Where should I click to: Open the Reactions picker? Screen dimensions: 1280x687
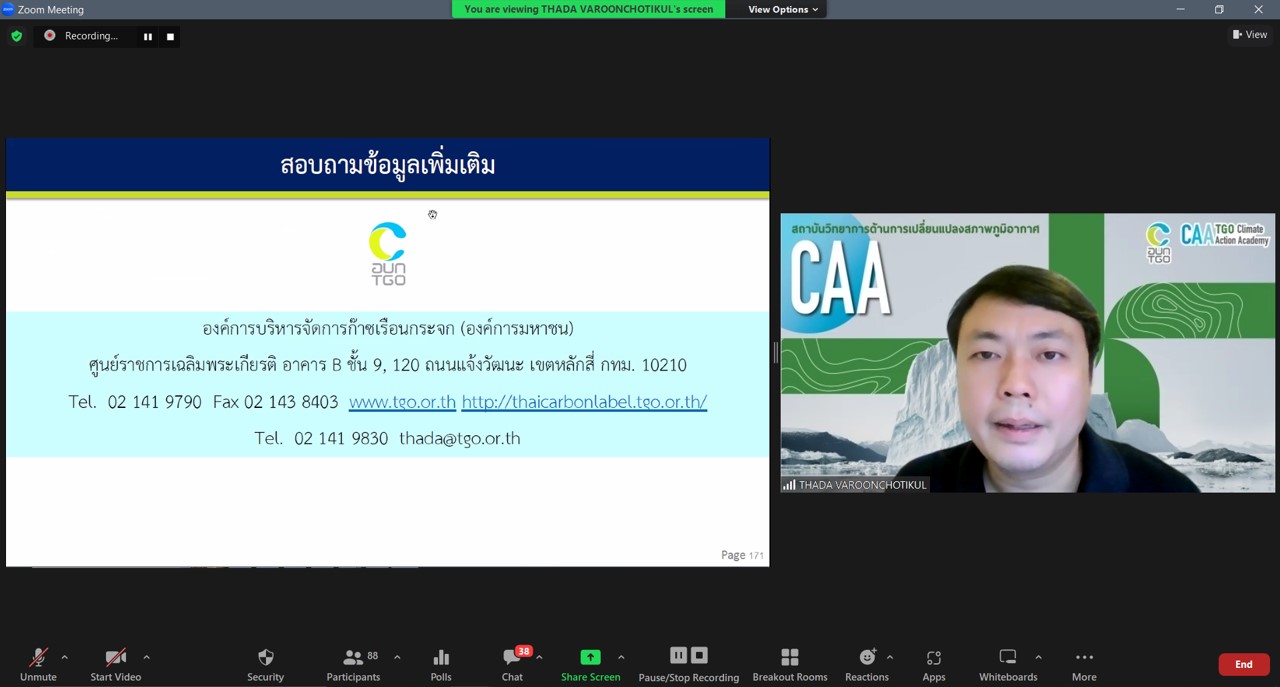tap(866, 663)
